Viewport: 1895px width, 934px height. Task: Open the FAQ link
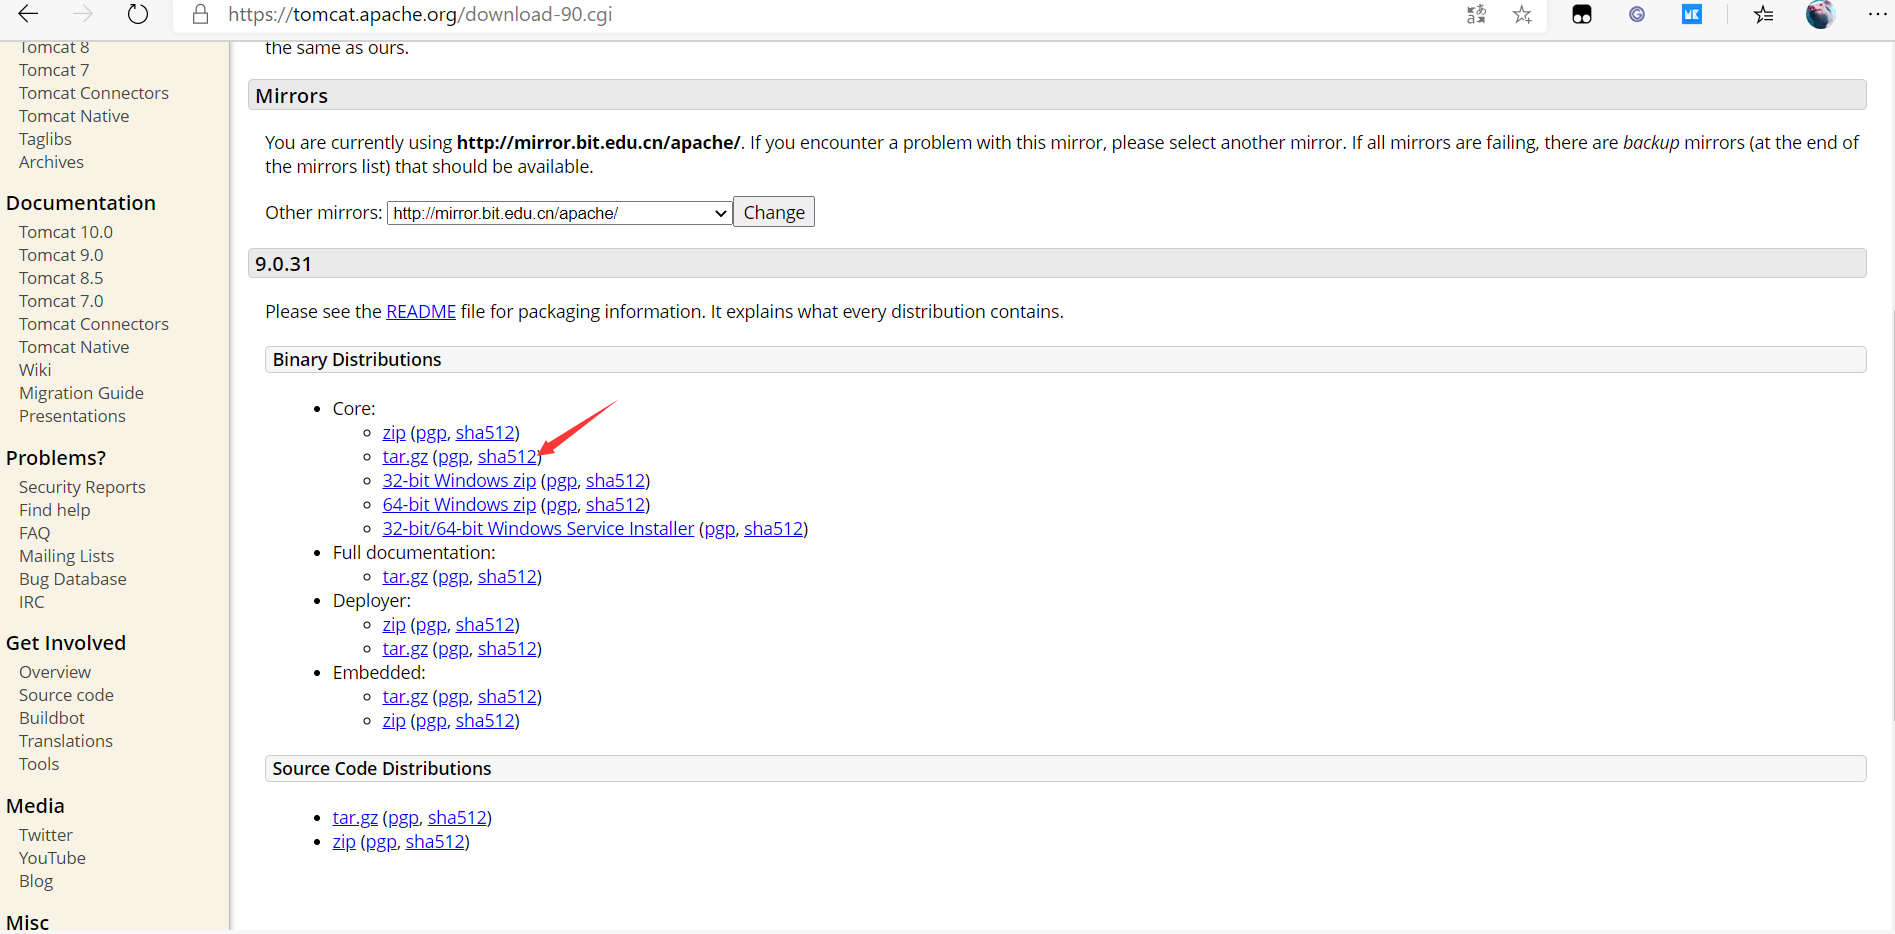(x=34, y=533)
